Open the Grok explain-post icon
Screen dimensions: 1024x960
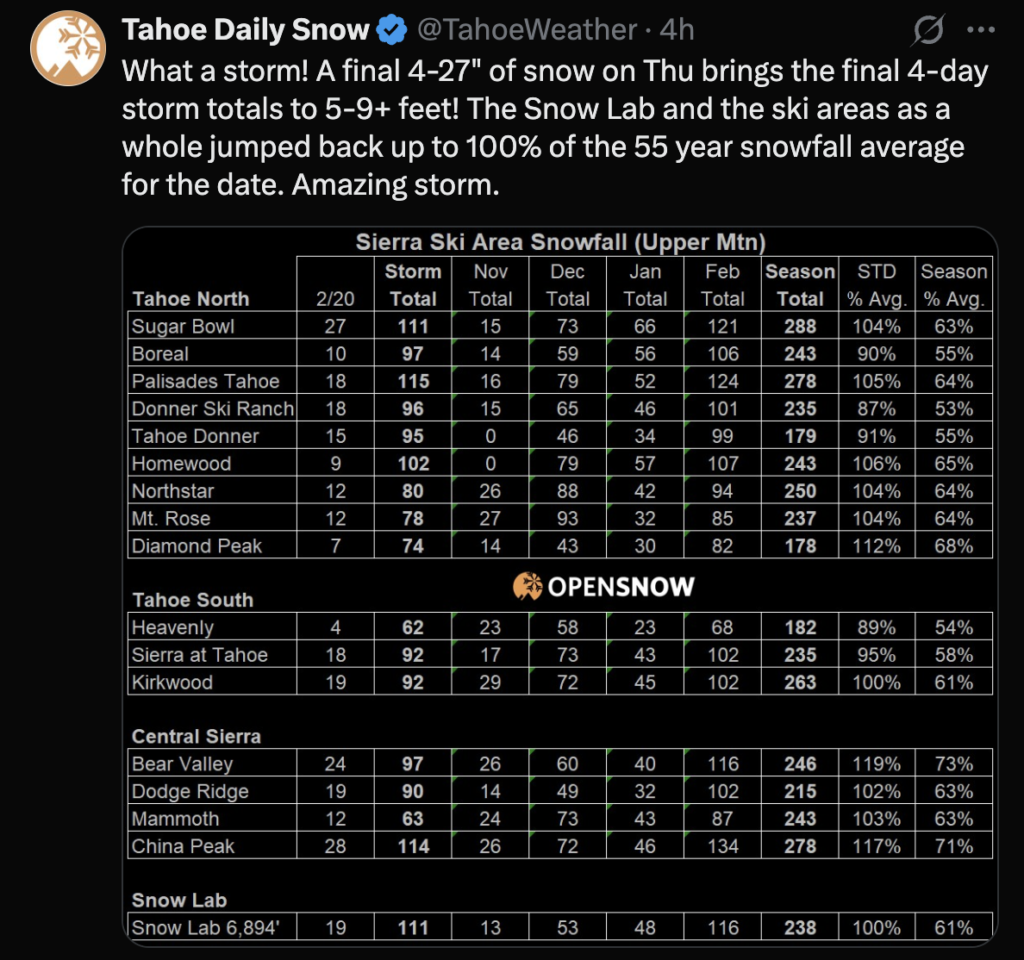click(x=929, y=32)
